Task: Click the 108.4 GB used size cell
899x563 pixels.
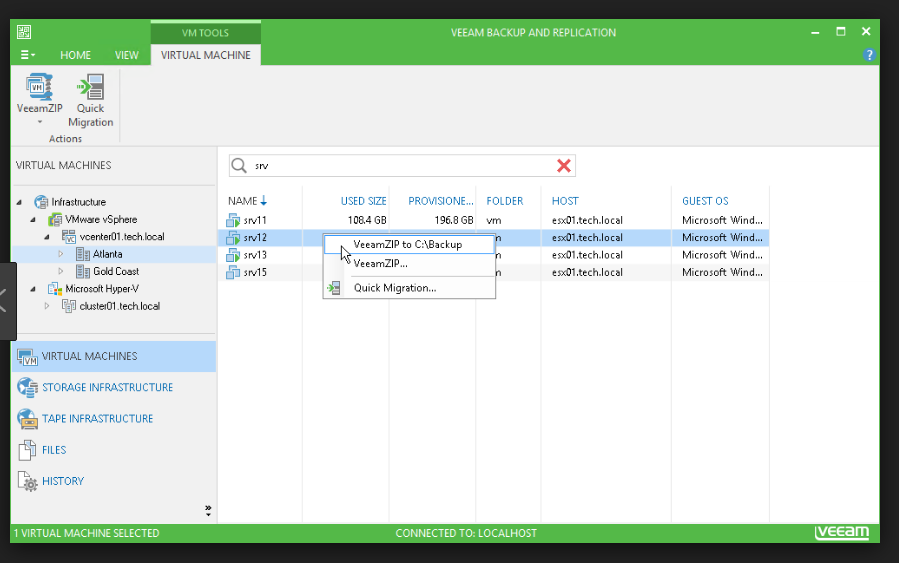Action: tap(367, 220)
